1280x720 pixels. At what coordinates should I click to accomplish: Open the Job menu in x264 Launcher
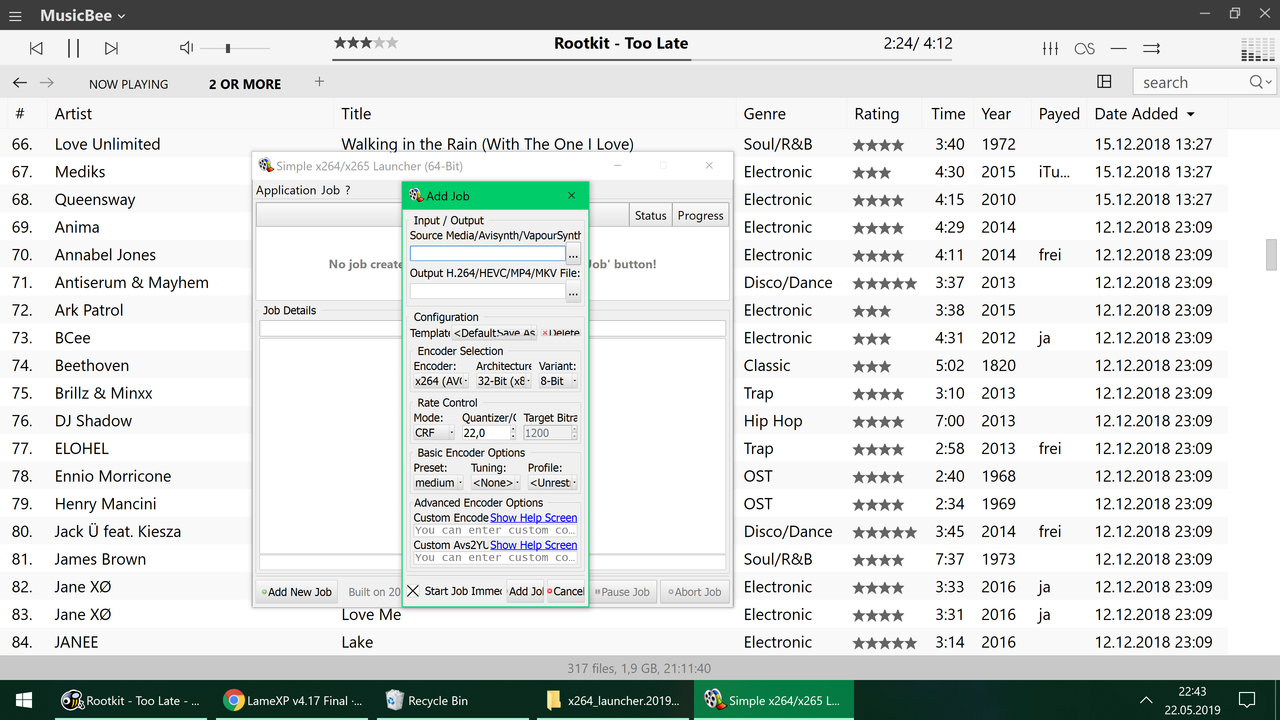(331, 190)
